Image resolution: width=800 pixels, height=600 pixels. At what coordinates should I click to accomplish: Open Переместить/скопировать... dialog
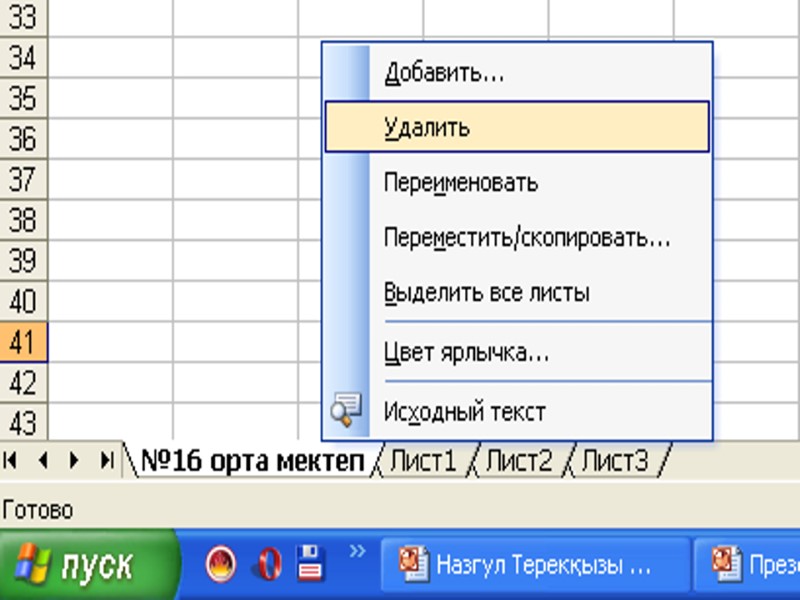coord(517,237)
